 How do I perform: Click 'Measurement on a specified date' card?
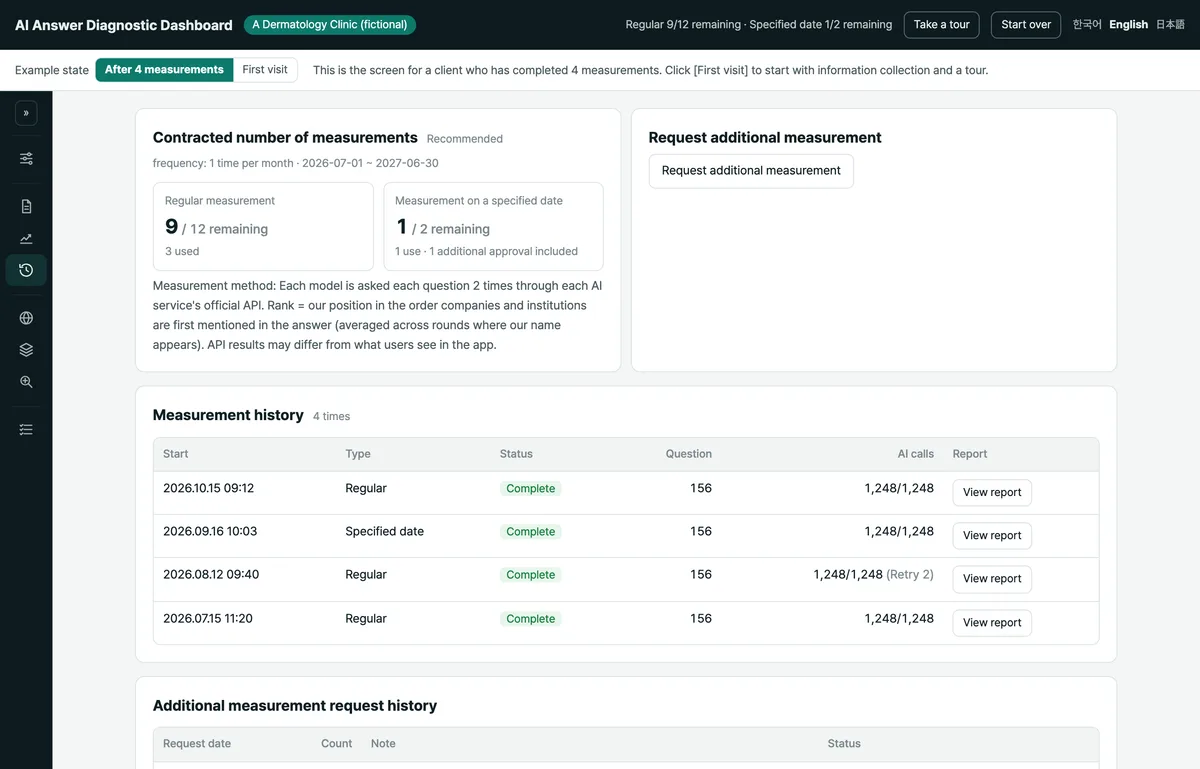493,226
